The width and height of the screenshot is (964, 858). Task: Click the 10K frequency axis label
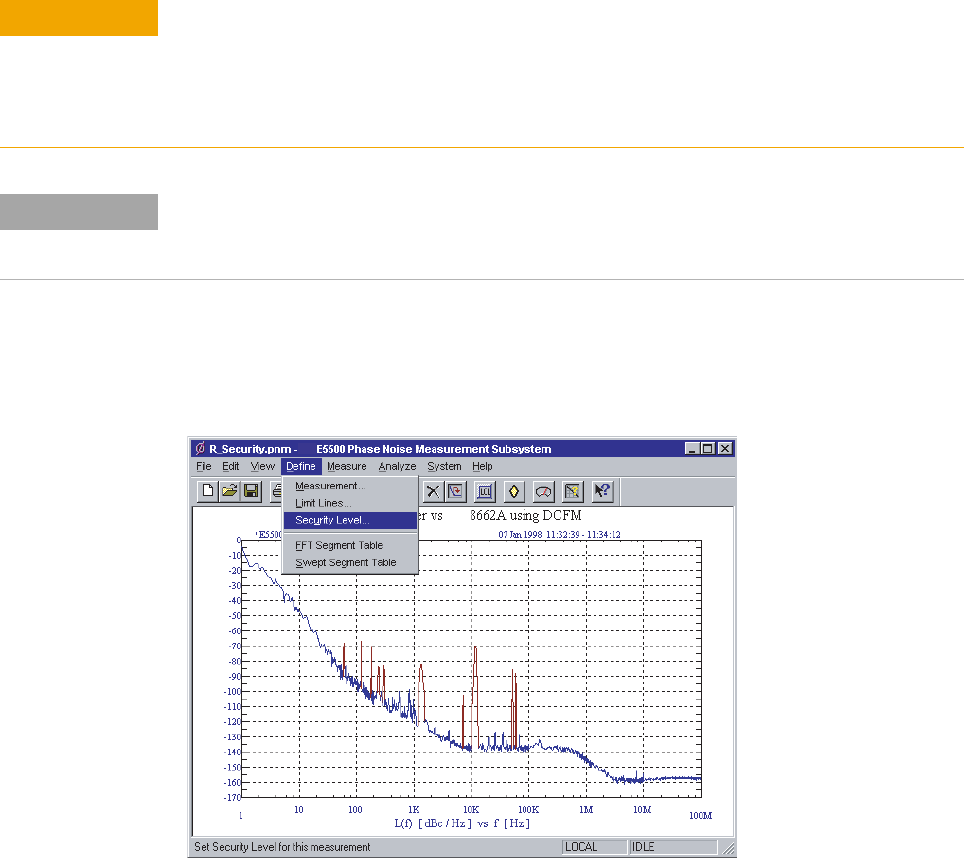point(471,810)
